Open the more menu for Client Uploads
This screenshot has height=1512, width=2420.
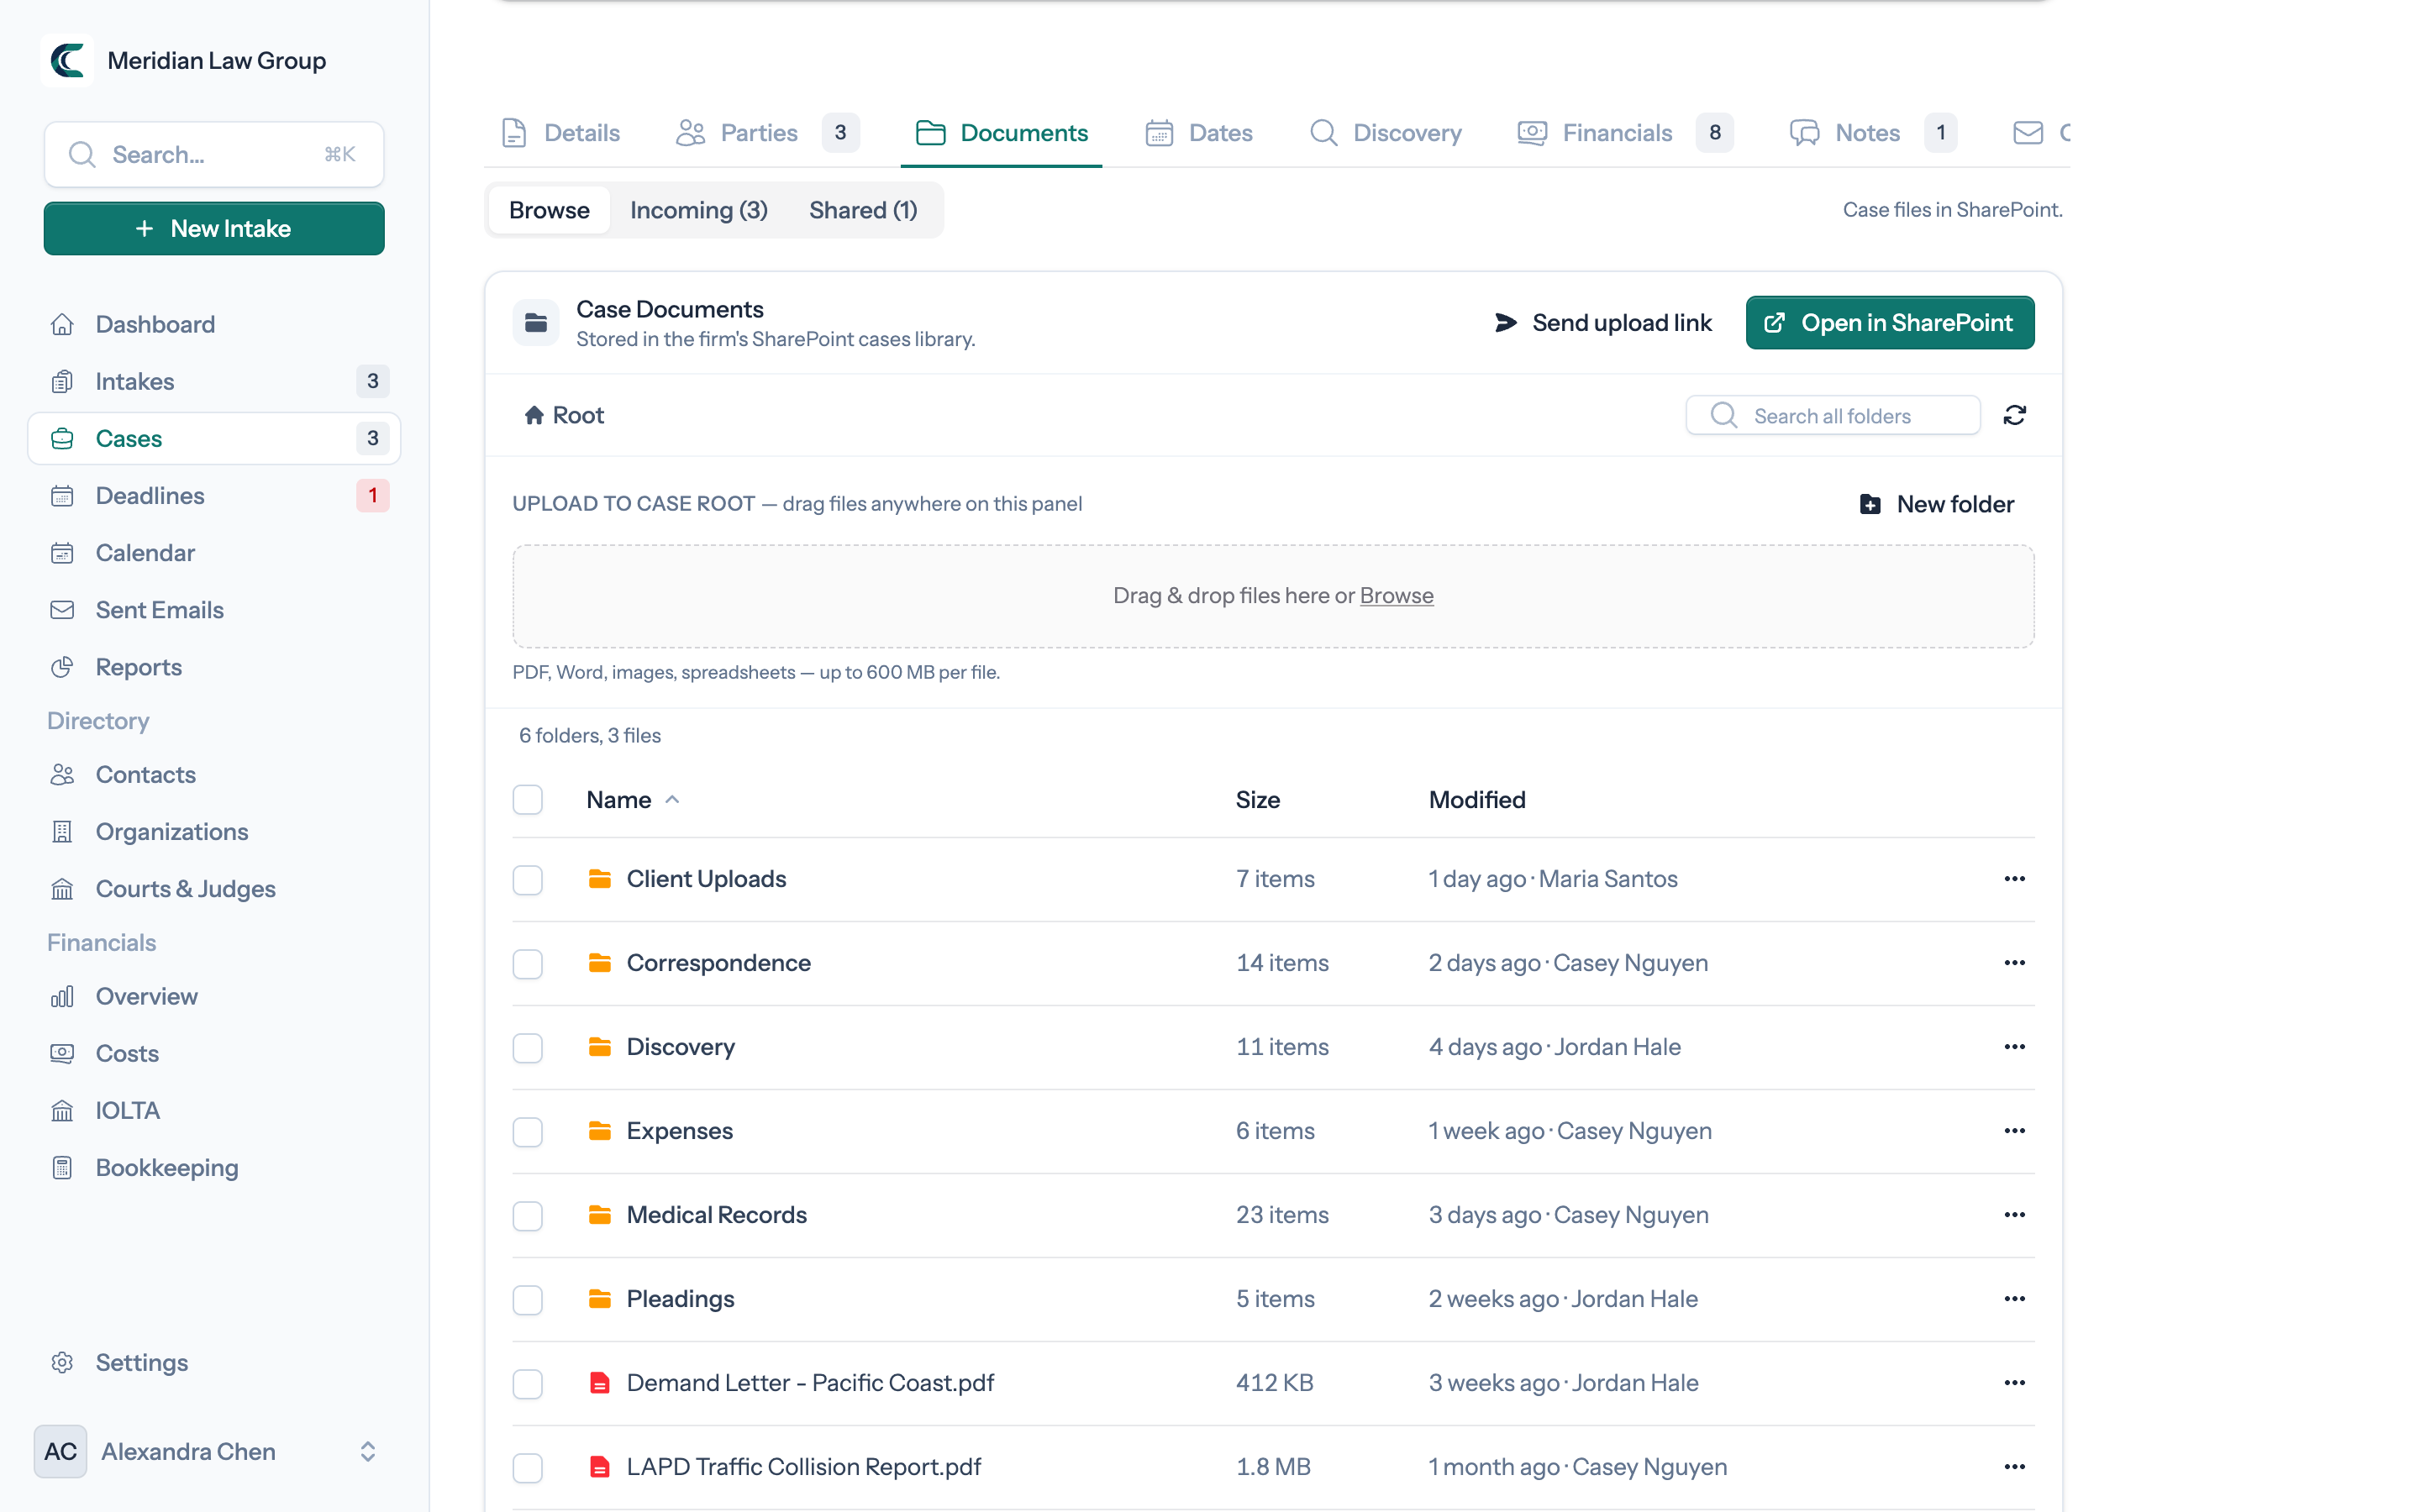pyautogui.click(x=2014, y=878)
